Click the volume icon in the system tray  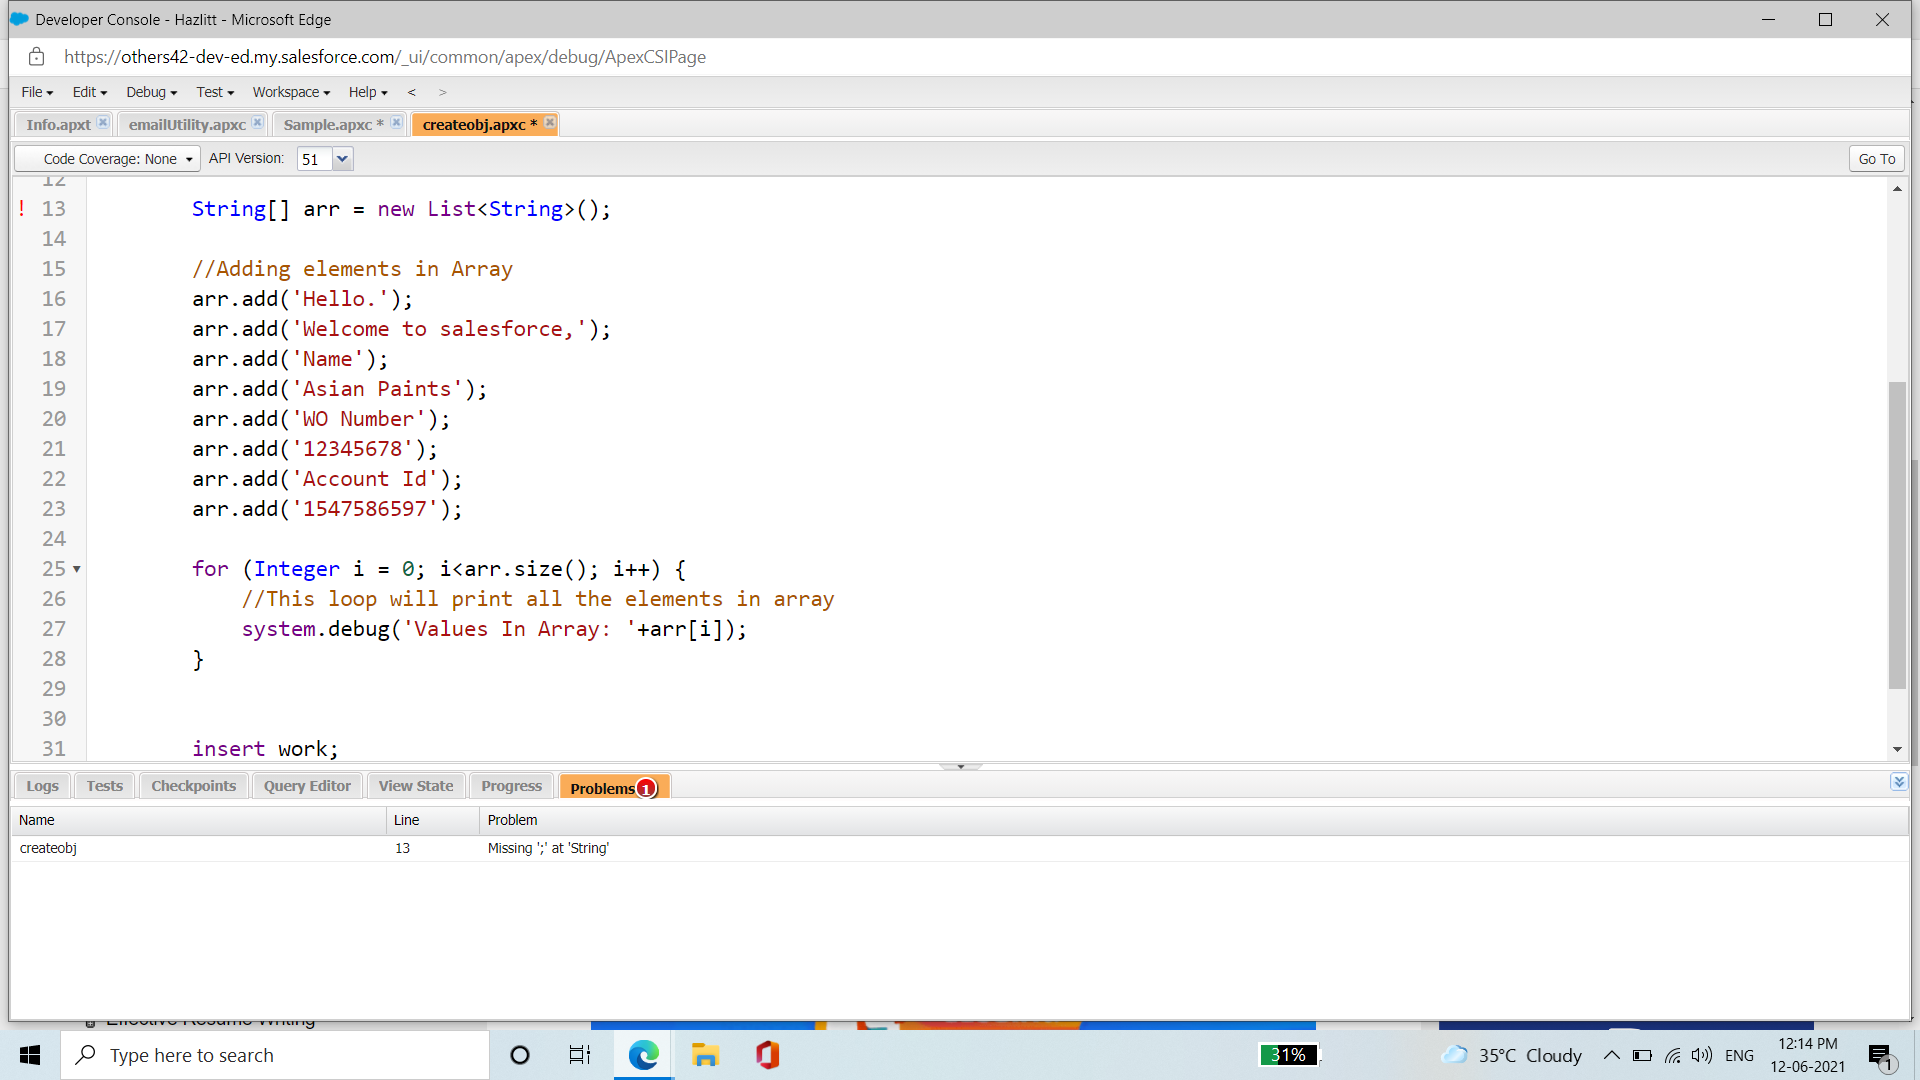pos(1702,1055)
